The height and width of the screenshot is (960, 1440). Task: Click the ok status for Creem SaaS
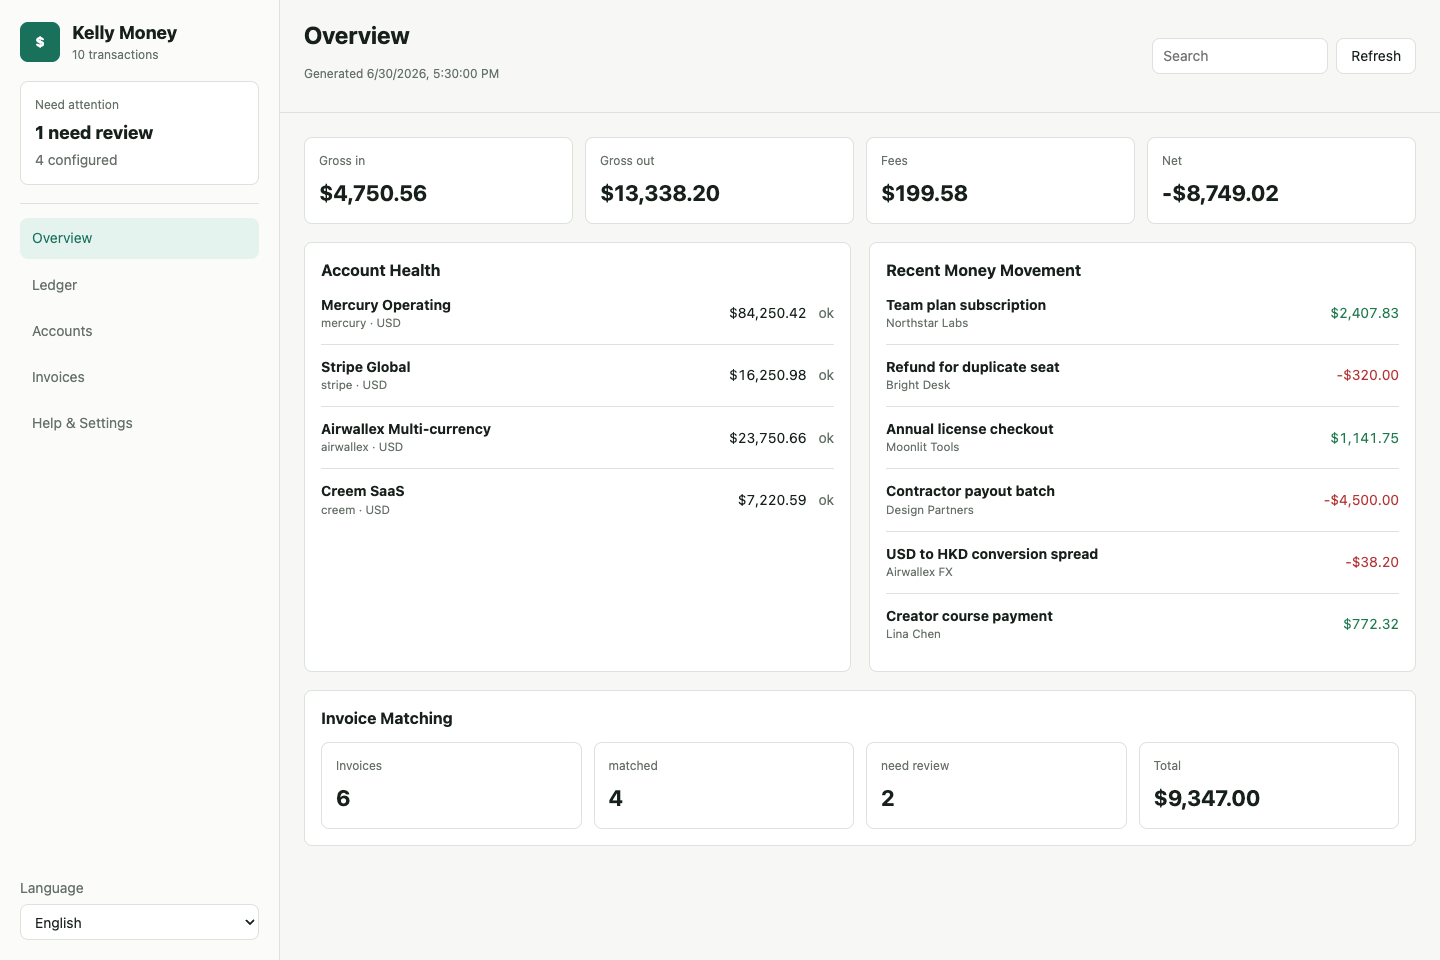click(x=826, y=500)
